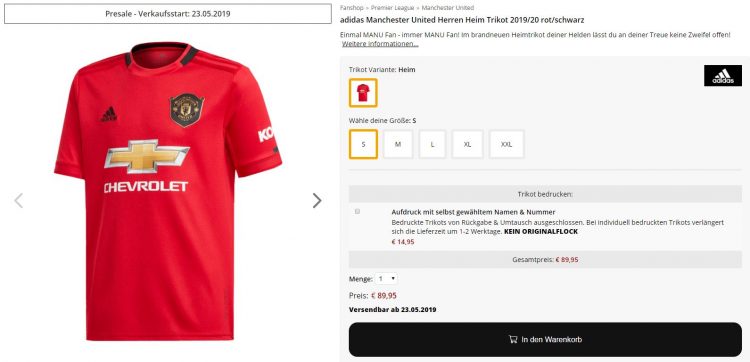Show next product image with right arrow
Image resolution: width=750 pixels, height=362 pixels.
(x=317, y=200)
